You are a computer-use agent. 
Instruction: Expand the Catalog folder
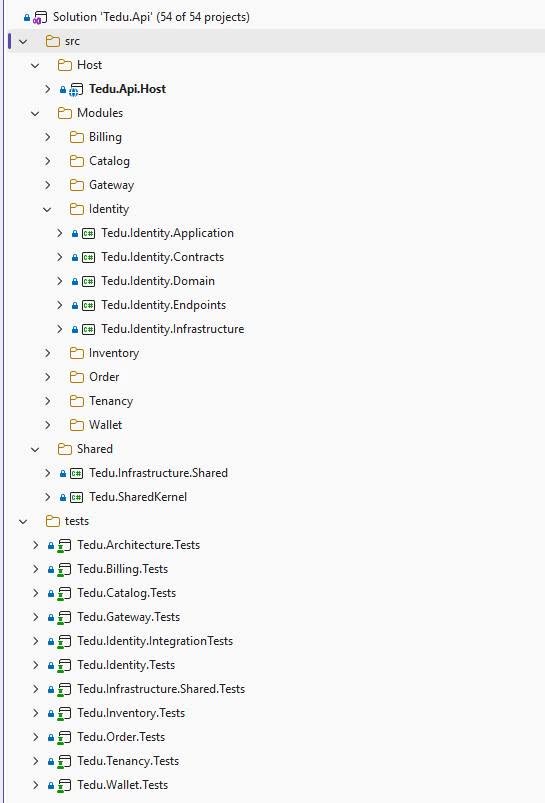coord(47,161)
